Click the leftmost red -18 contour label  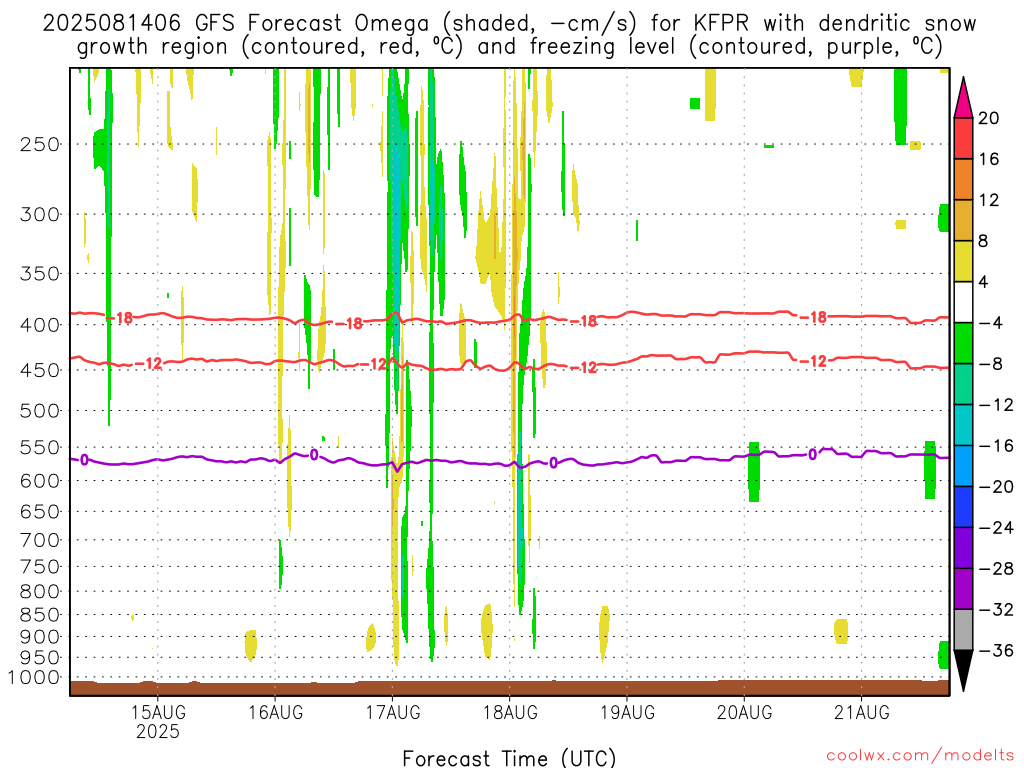click(x=120, y=318)
